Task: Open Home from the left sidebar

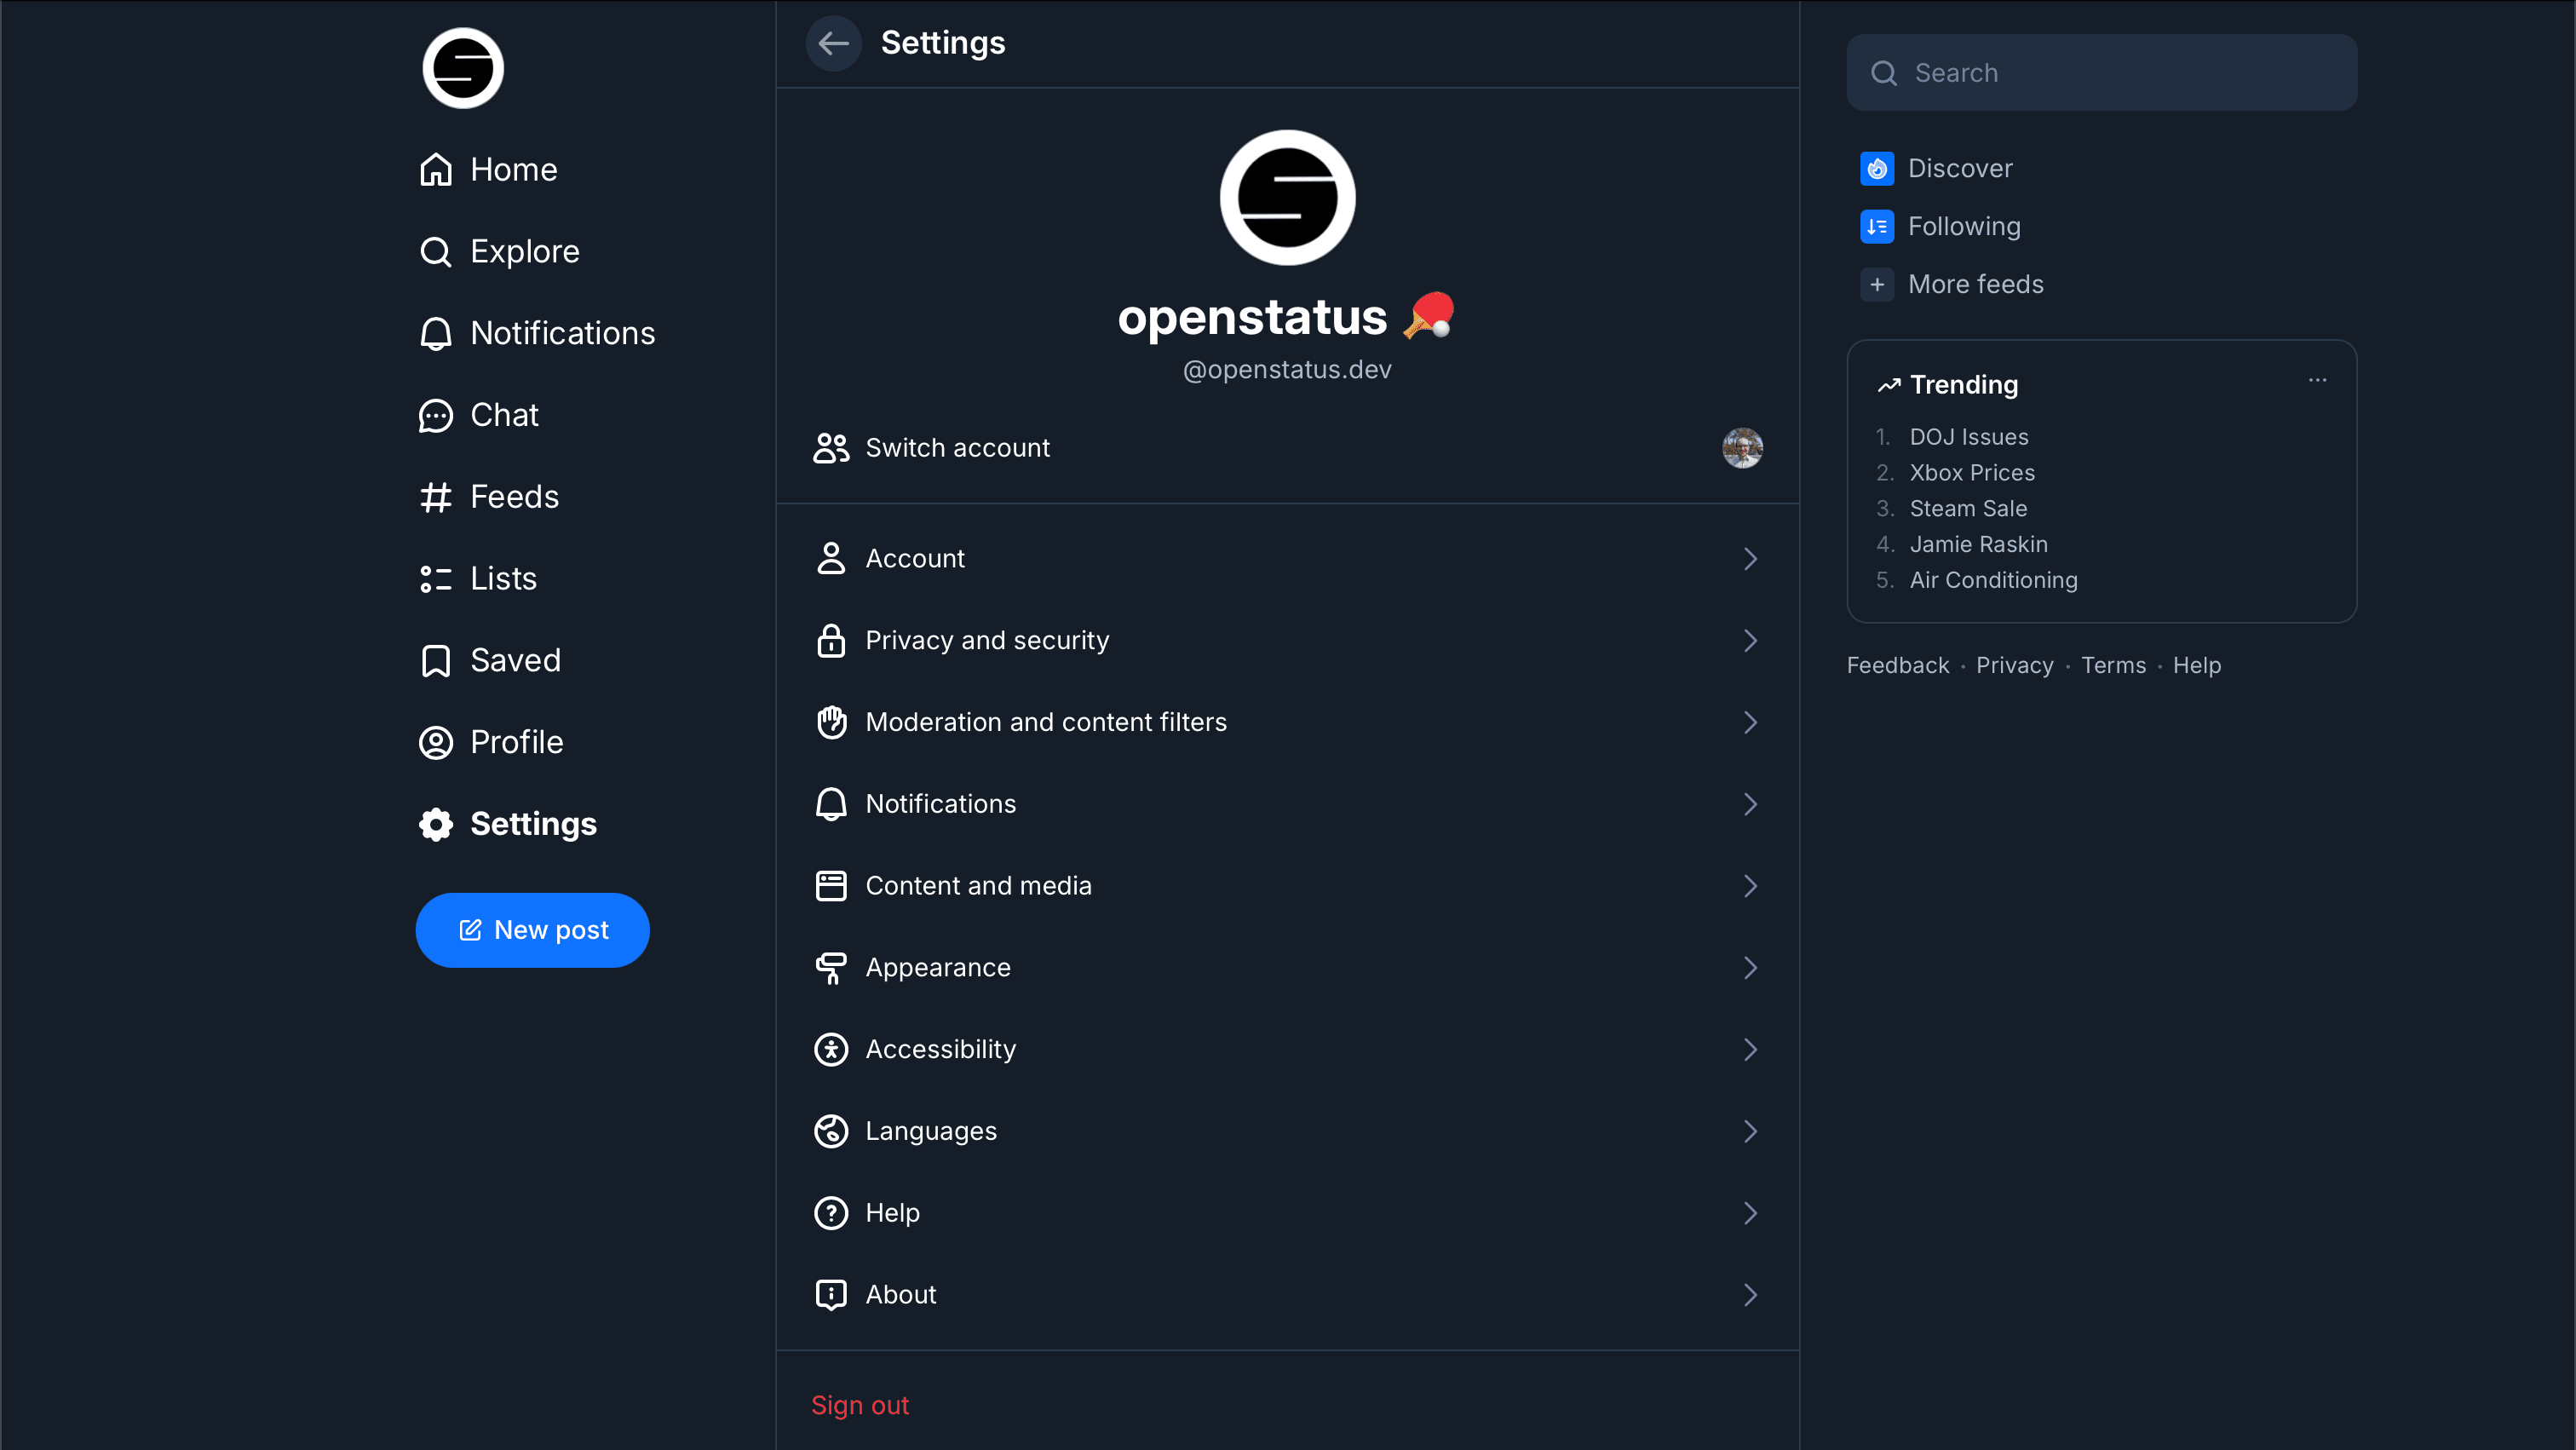Action: point(488,169)
